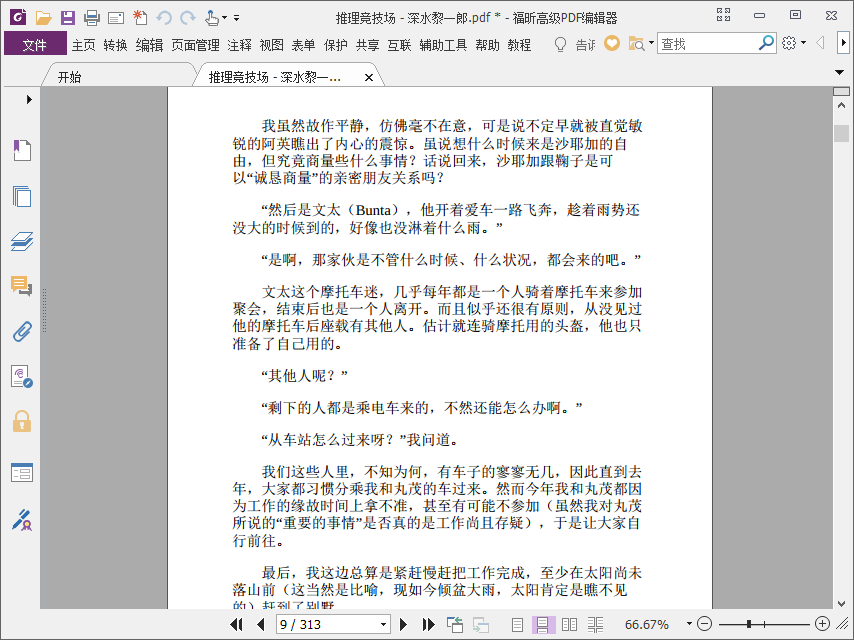Close the 推理竞技场 document tab
The height and width of the screenshot is (640, 854).
369,77
